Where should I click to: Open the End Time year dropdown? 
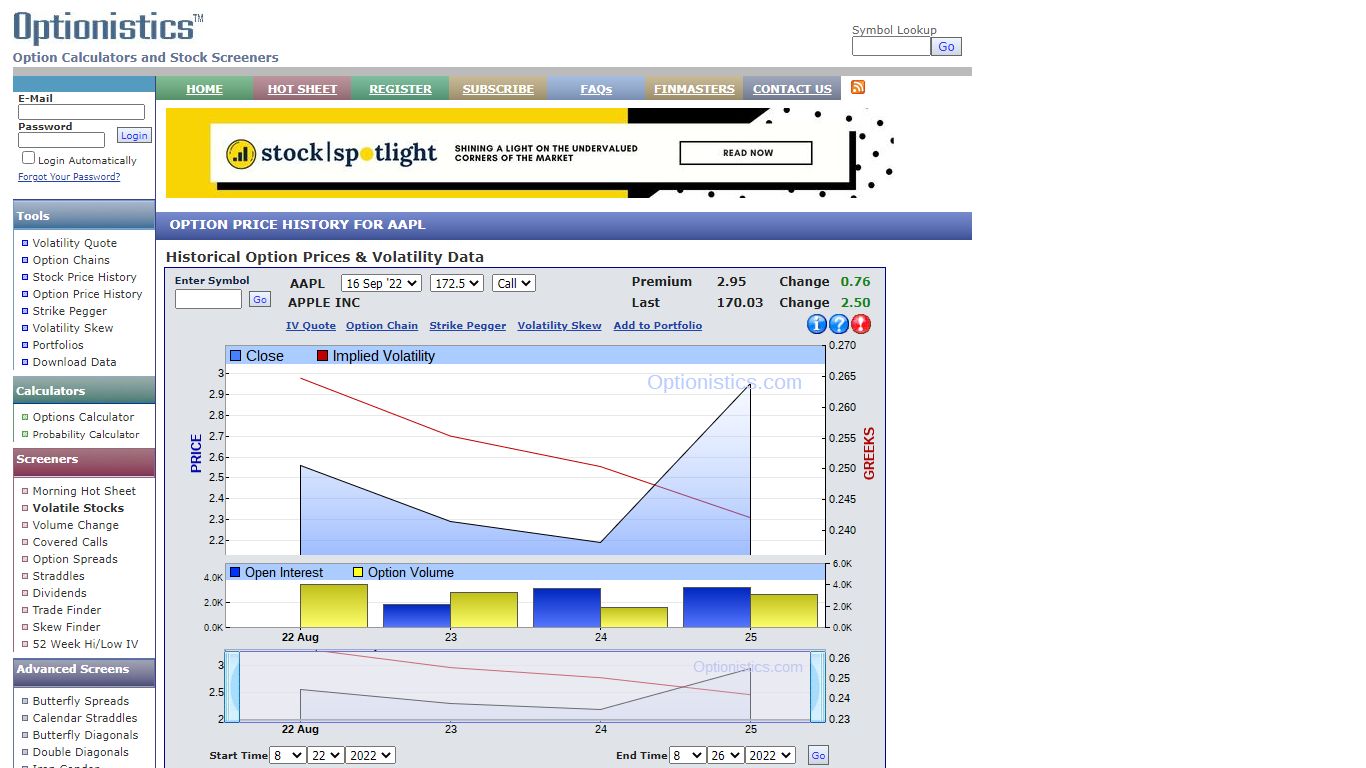770,755
